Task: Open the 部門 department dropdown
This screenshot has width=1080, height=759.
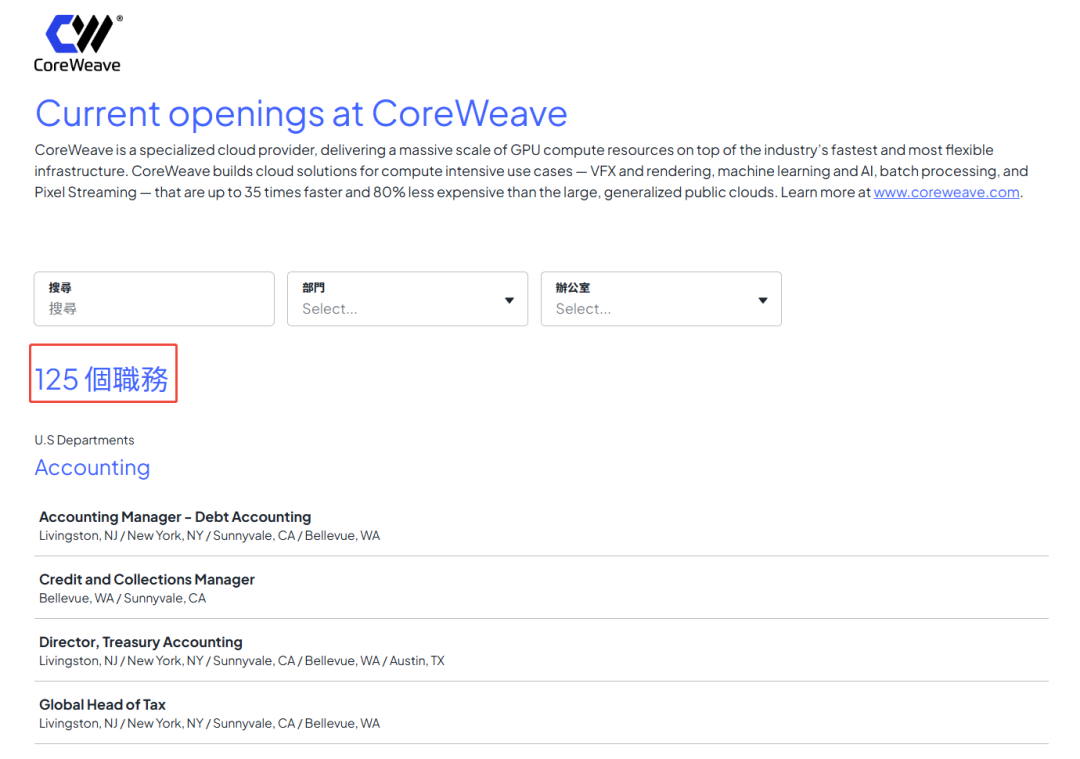Action: point(408,299)
